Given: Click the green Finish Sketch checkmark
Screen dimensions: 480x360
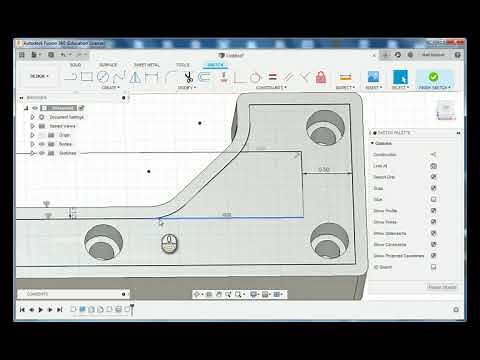Looking at the screenshot, I should coord(433,77).
